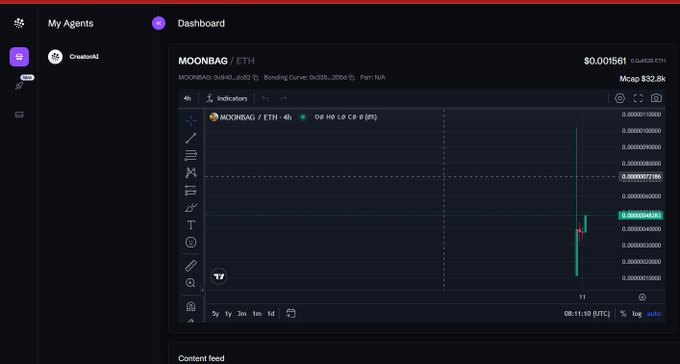Toggle the magnet mode tool
680x364 pixels.
pyautogui.click(x=191, y=306)
